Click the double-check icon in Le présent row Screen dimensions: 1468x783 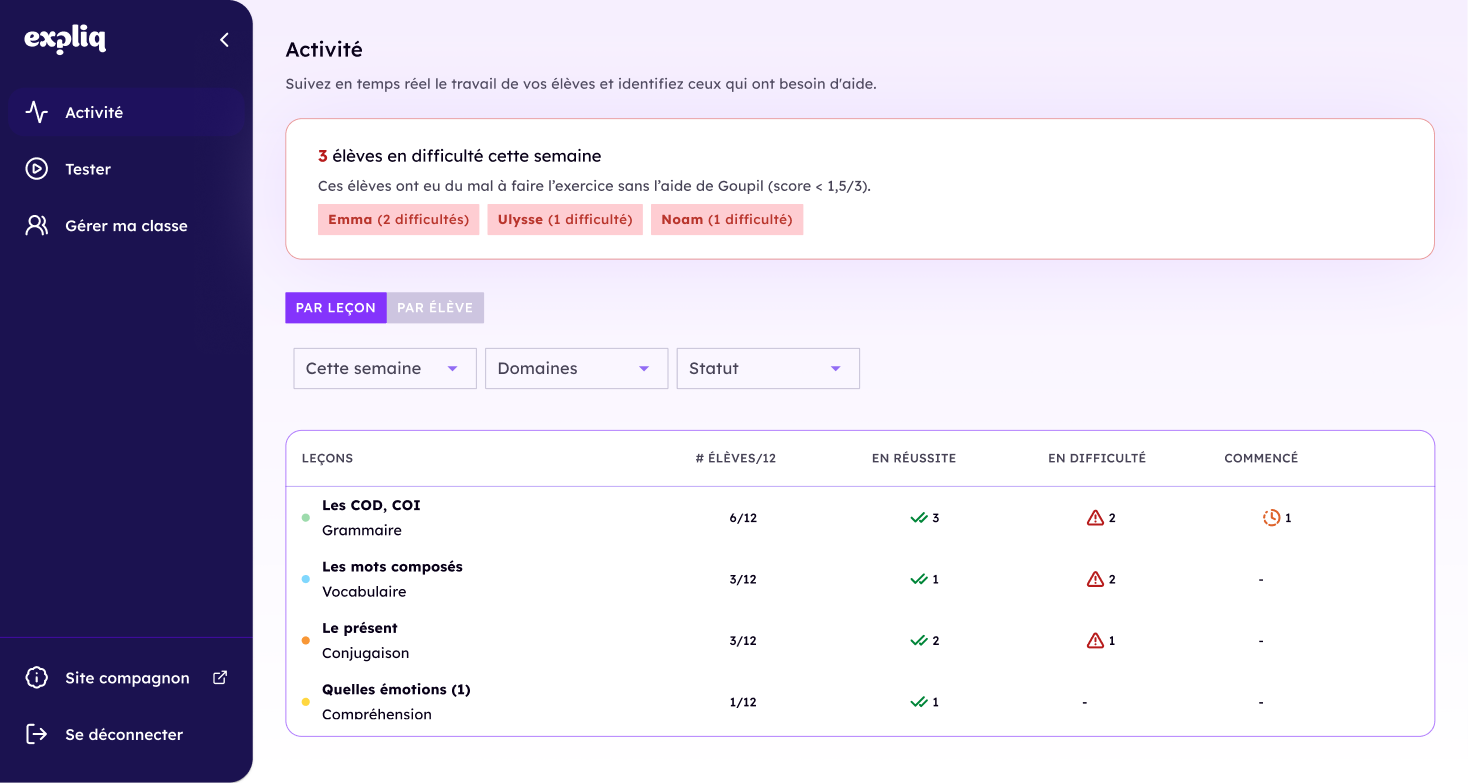pyautogui.click(x=919, y=641)
